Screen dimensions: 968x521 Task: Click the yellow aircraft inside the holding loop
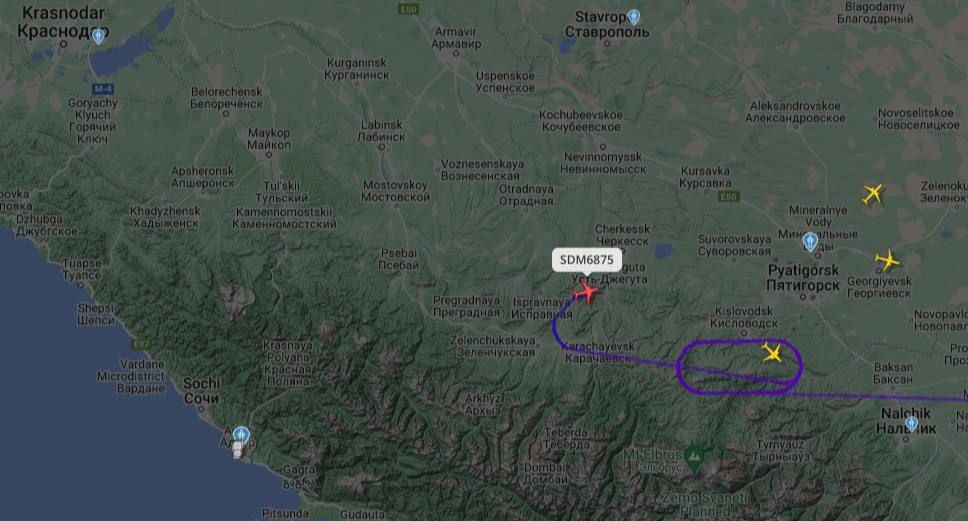(772, 352)
